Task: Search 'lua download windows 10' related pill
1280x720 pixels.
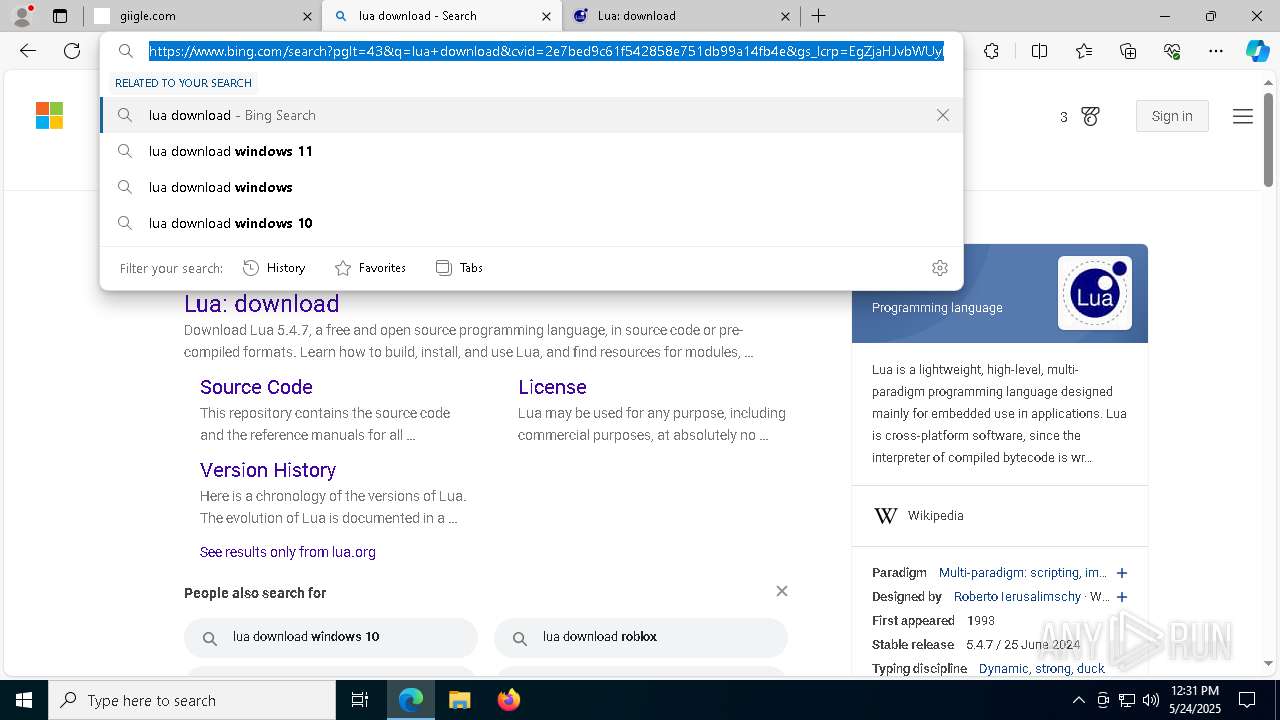Action: pyautogui.click(x=331, y=637)
